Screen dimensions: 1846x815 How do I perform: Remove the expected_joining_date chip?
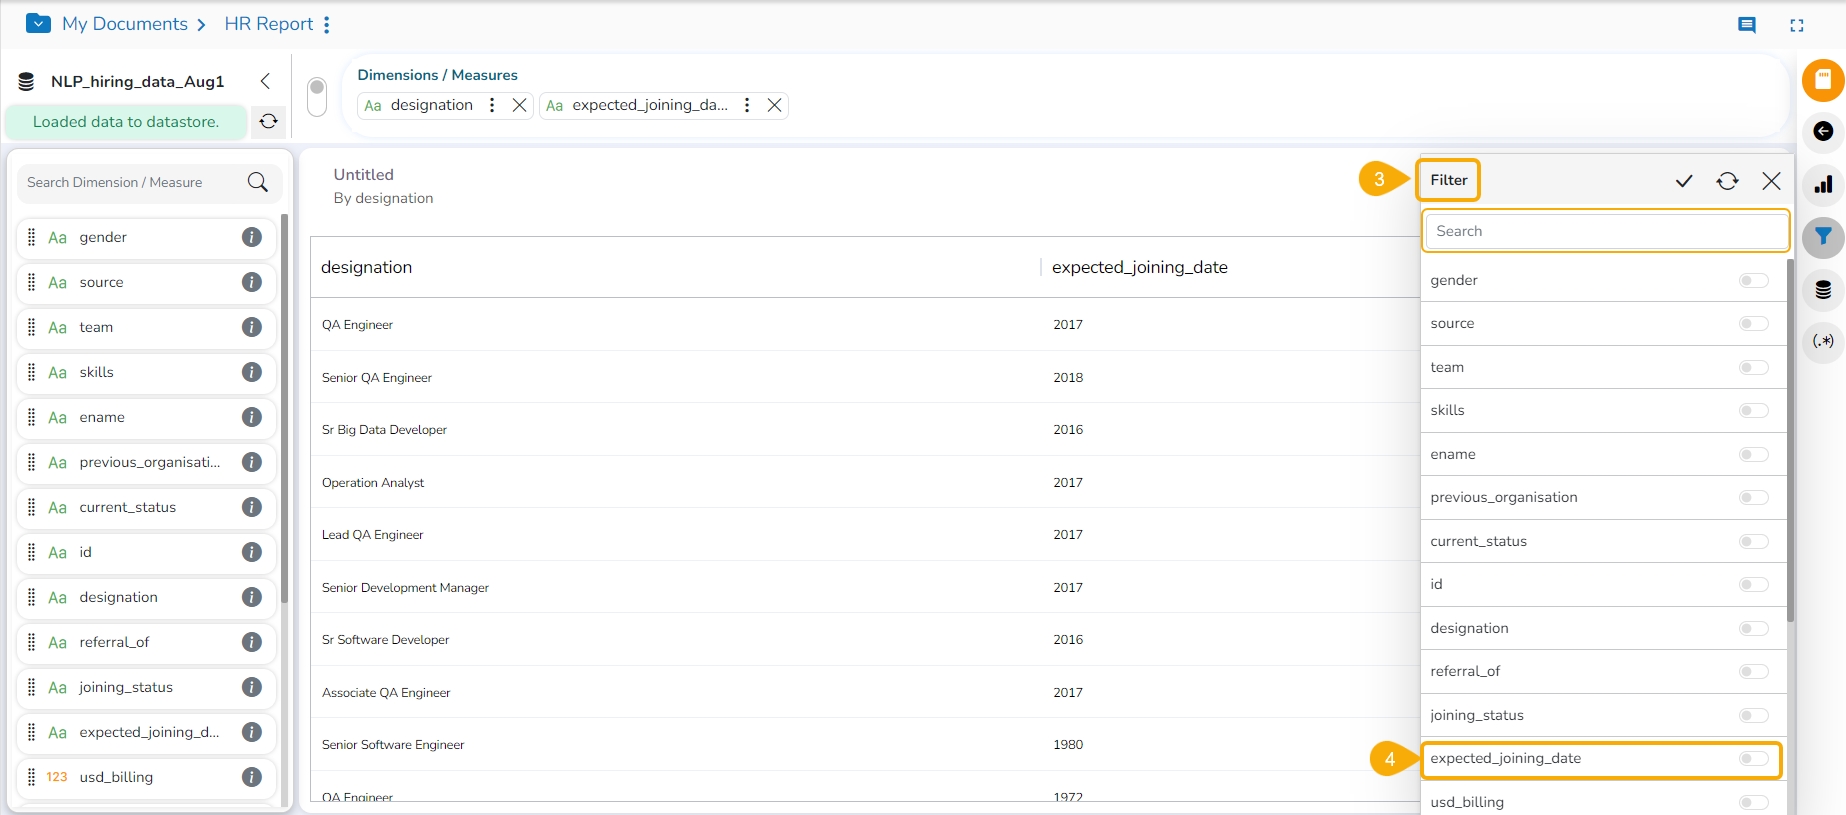774,105
